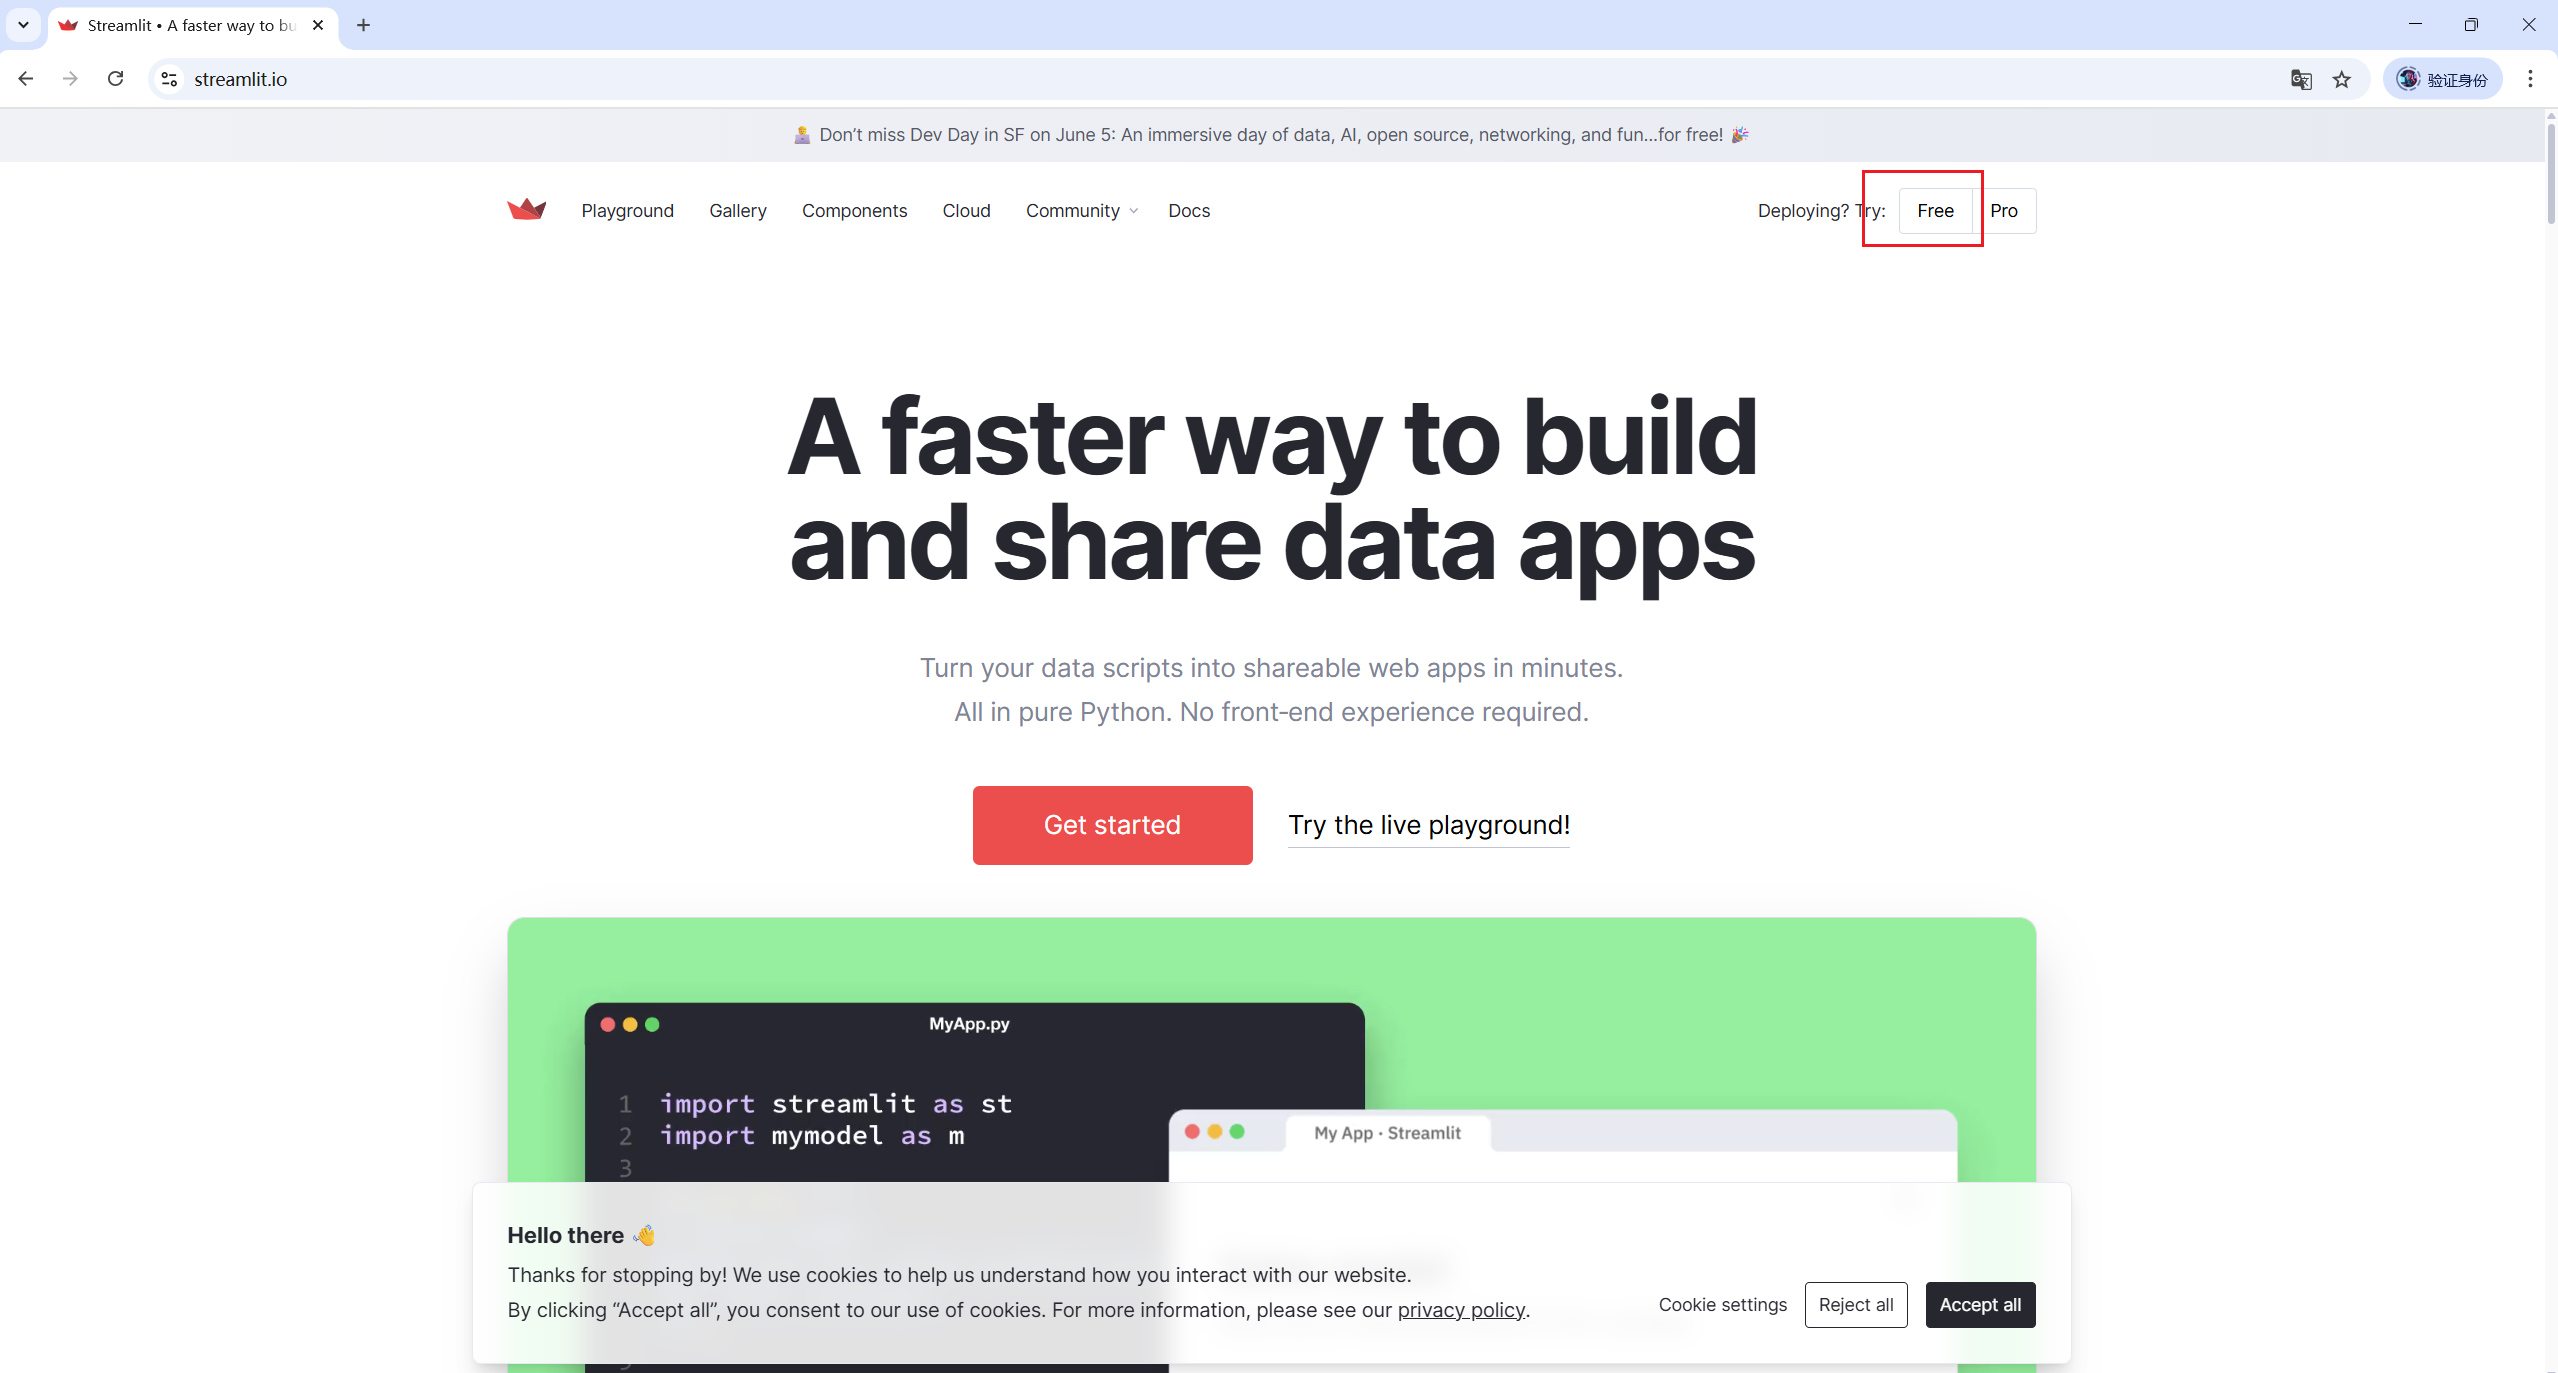
Task: Open the Playground nav link
Action: coord(628,211)
